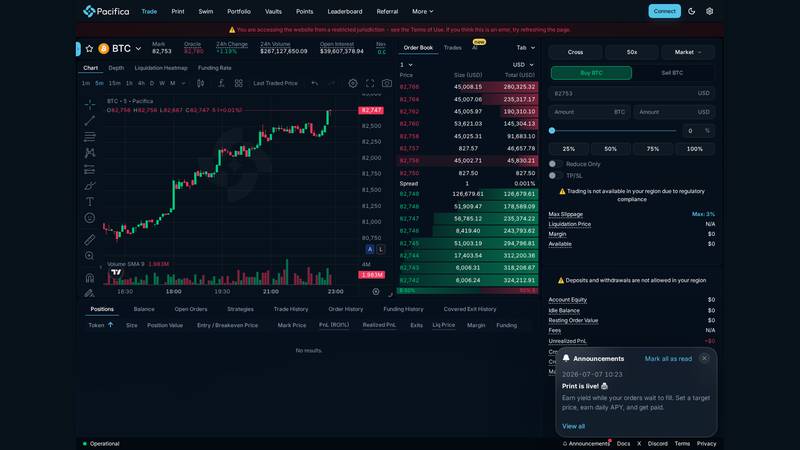Set order size to 100%
The height and width of the screenshot is (450, 800).
pos(694,149)
